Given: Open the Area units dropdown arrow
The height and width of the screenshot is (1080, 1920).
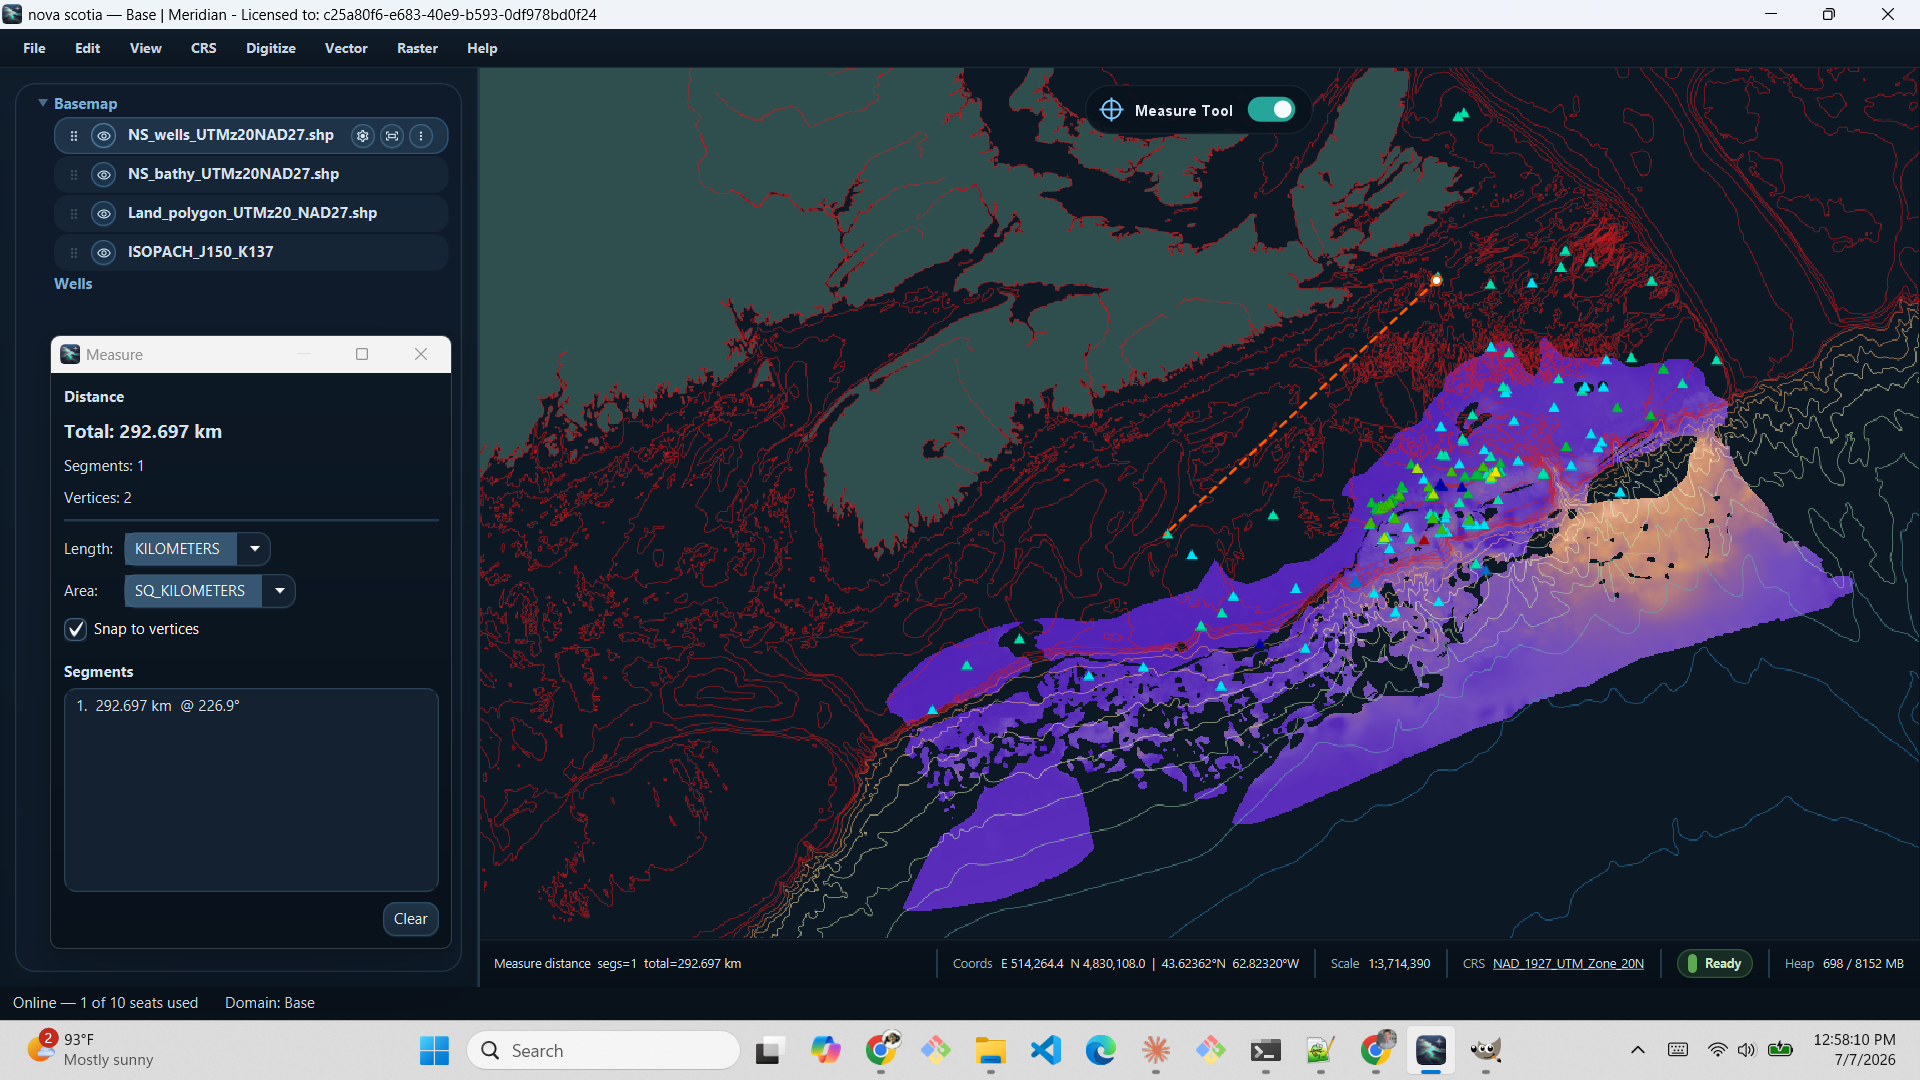Looking at the screenshot, I should 279,591.
